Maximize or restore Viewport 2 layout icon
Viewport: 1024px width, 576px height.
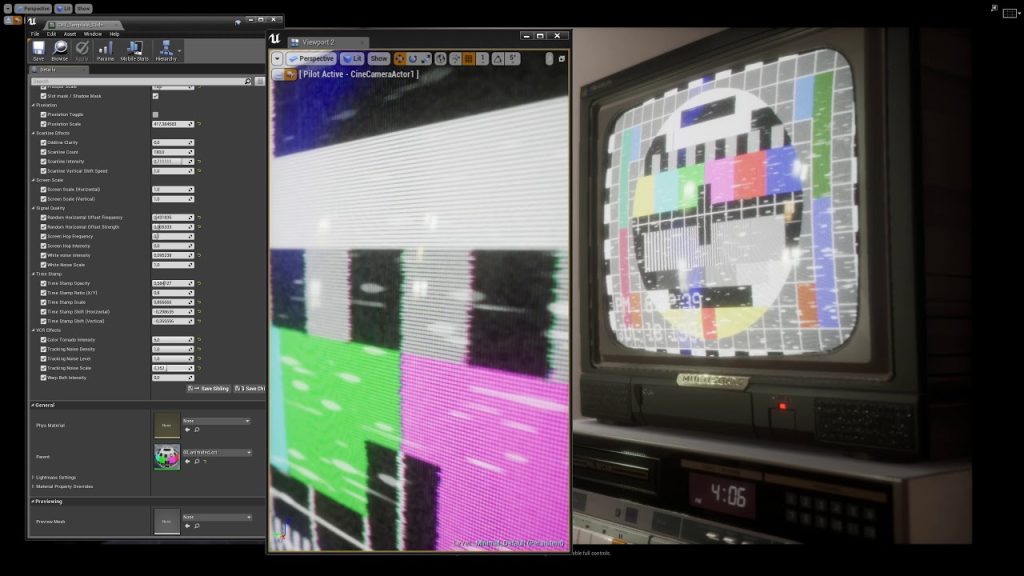562,59
